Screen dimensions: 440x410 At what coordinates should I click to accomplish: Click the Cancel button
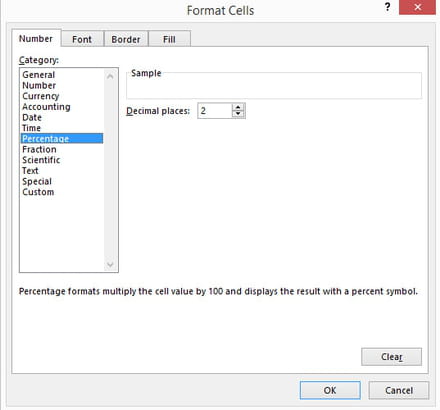(399, 390)
